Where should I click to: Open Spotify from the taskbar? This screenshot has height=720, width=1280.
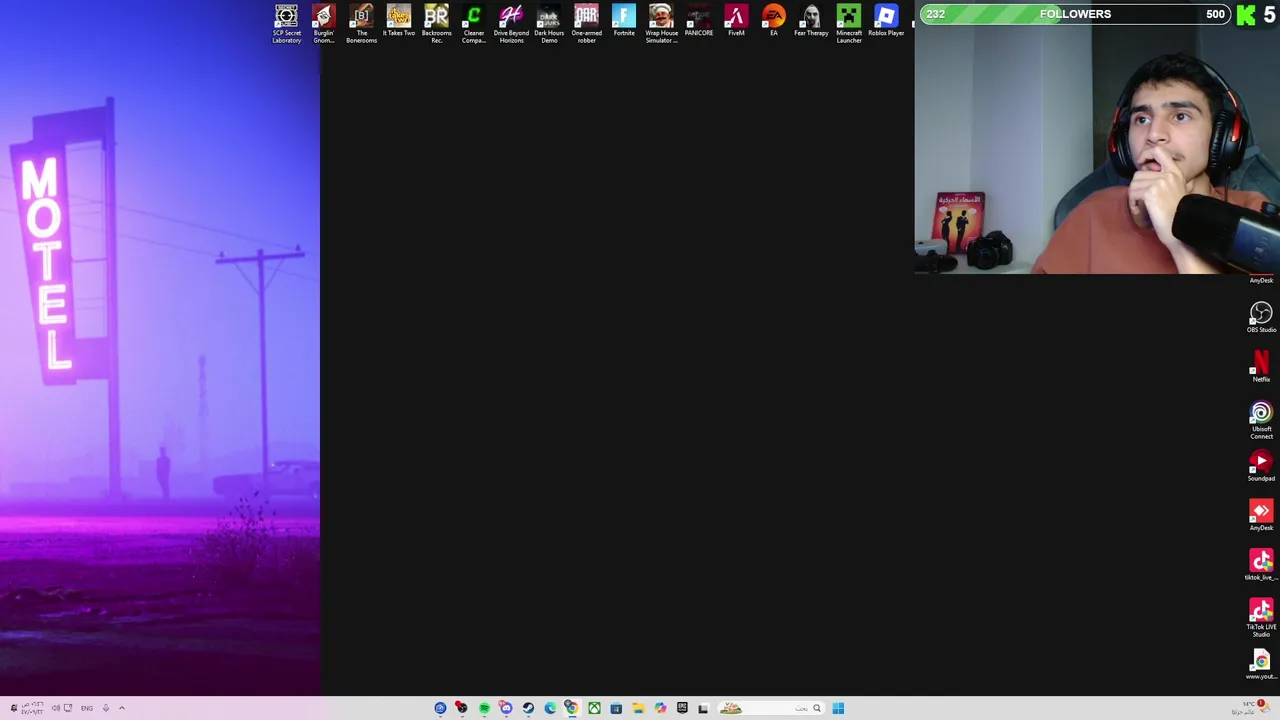click(x=484, y=708)
